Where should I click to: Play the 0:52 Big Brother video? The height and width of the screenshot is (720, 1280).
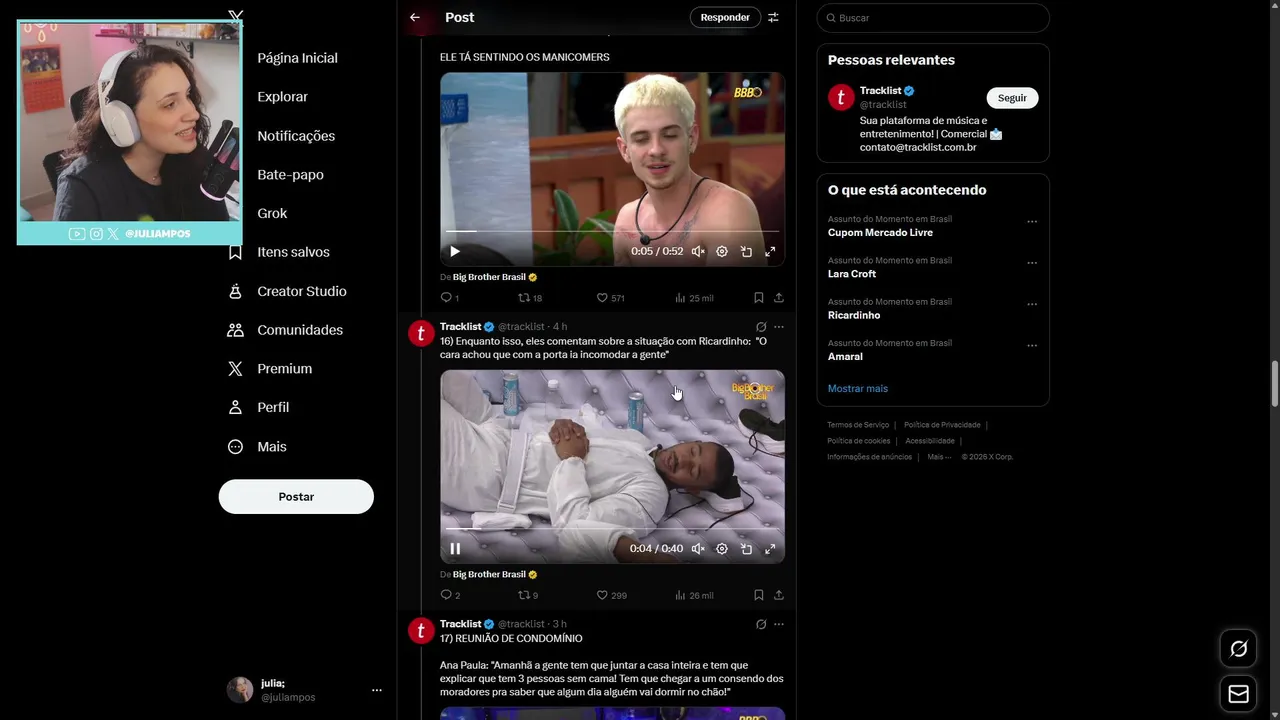(455, 252)
